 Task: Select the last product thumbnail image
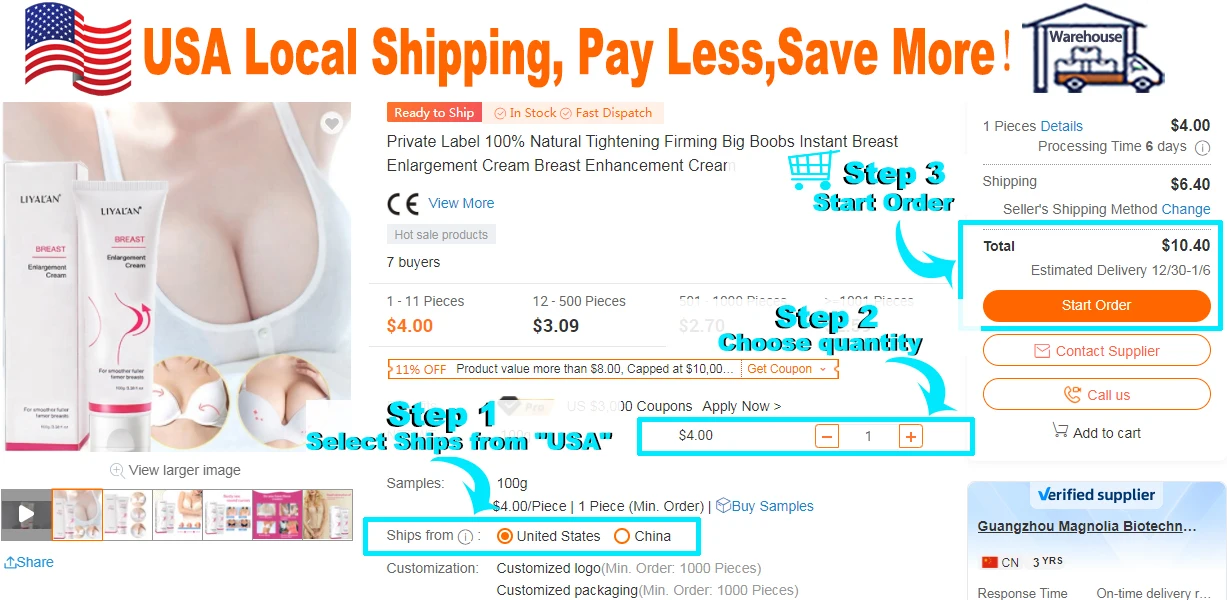coord(327,515)
